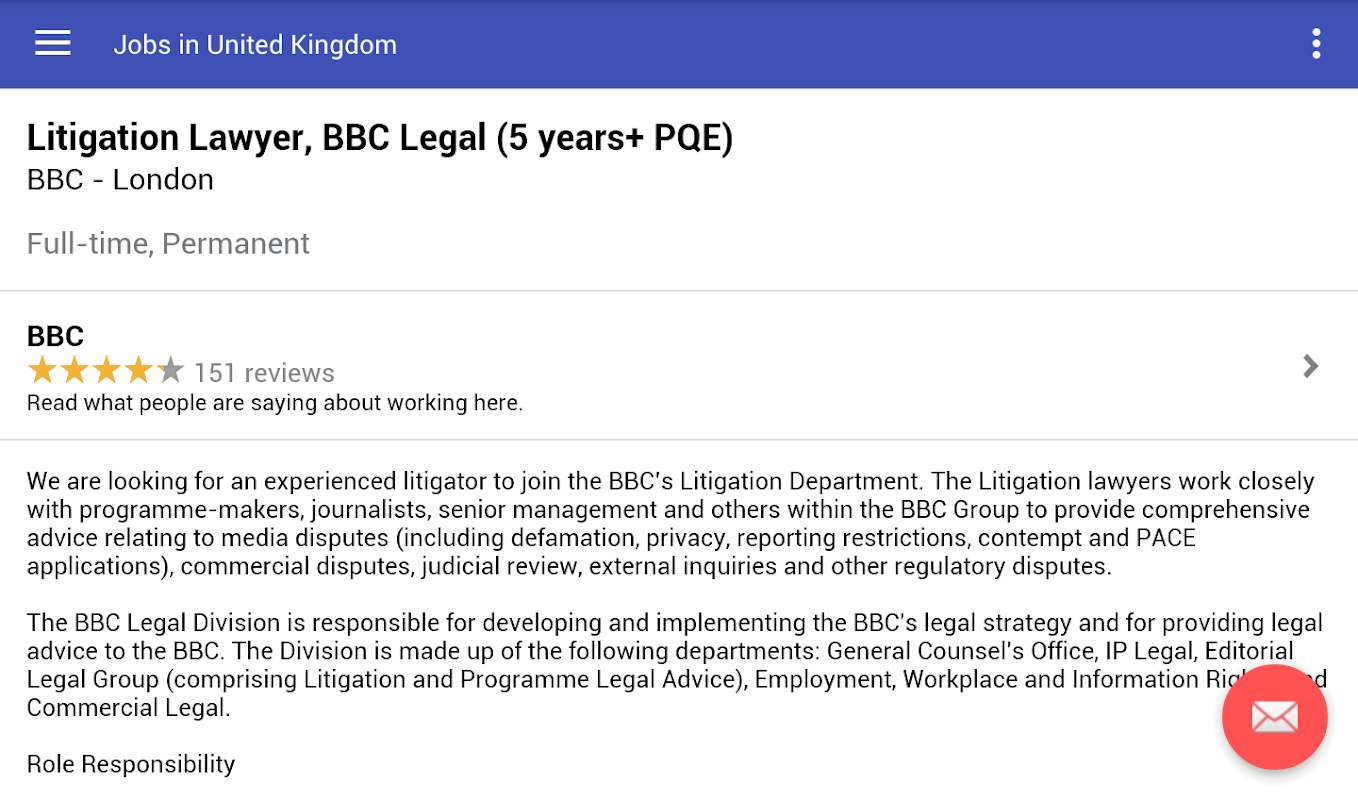Click the 'Jobs in United Kingdom' title
1358x800 pixels.
point(255,45)
